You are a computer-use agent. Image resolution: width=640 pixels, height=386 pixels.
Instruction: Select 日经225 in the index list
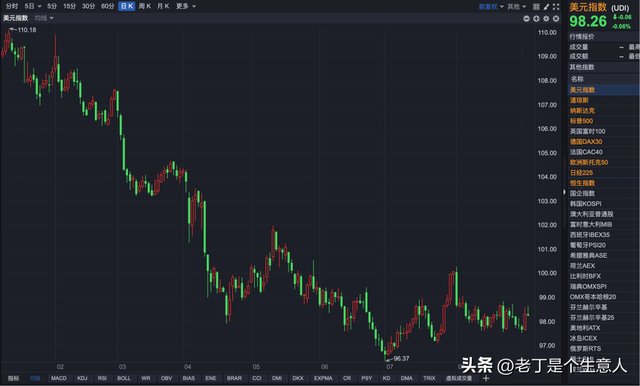(x=604, y=173)
